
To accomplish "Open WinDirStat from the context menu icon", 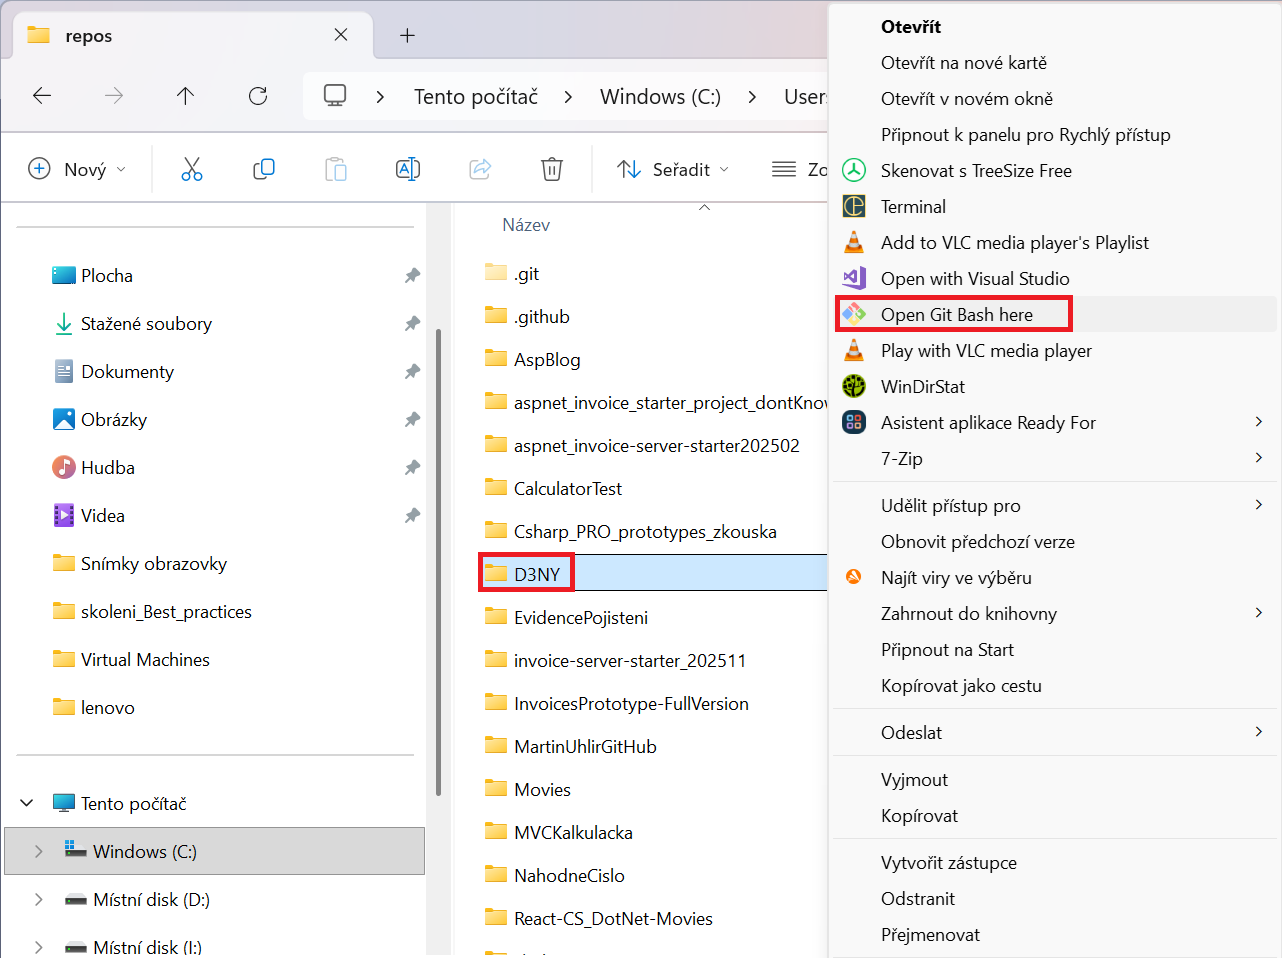I will point(853,386).
